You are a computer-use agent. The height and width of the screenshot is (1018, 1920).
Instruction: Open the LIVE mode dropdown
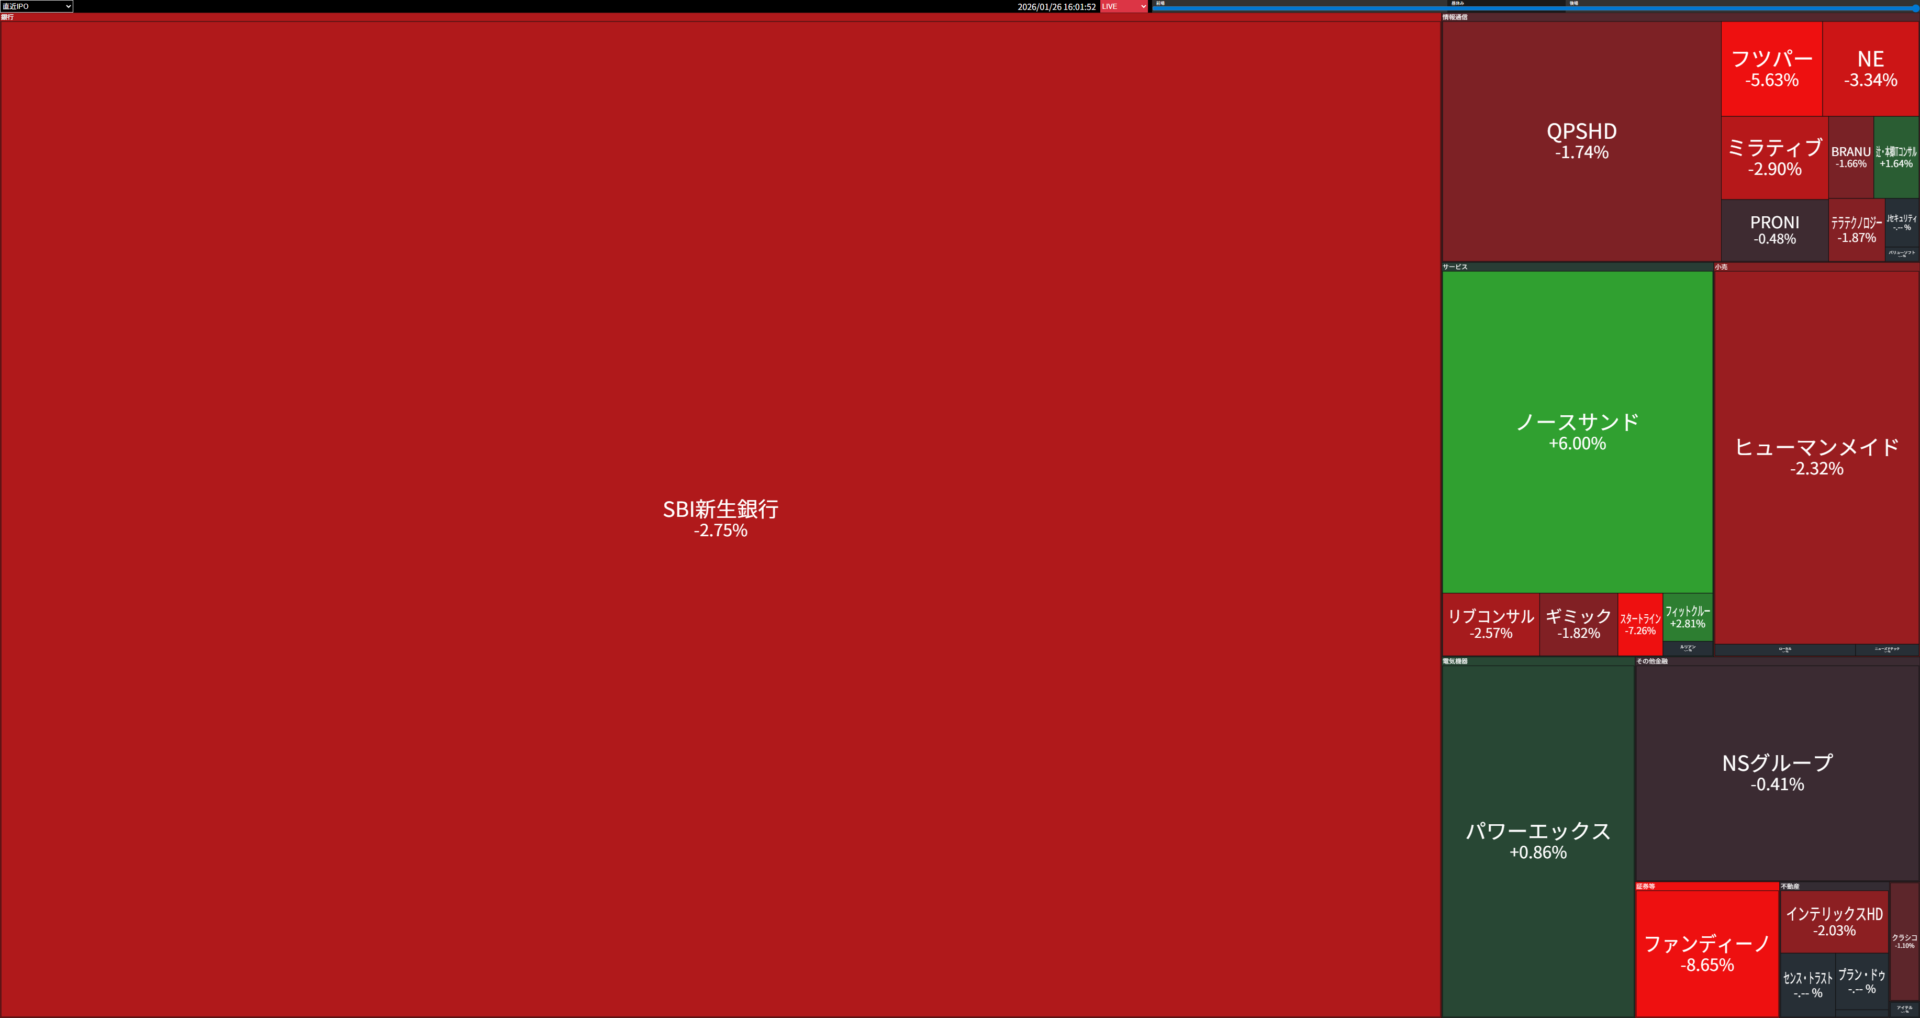click(1124, 6)
